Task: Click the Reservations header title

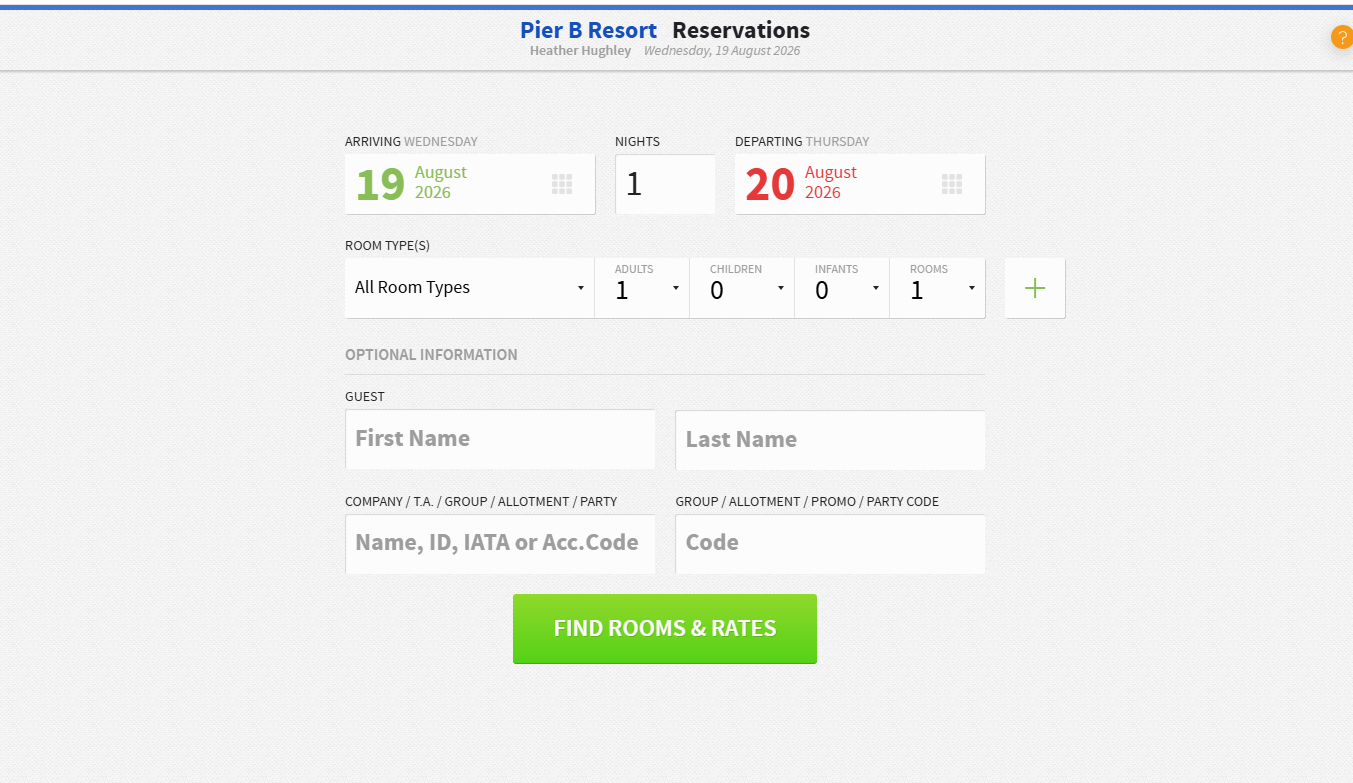Action: click(741, 30)
